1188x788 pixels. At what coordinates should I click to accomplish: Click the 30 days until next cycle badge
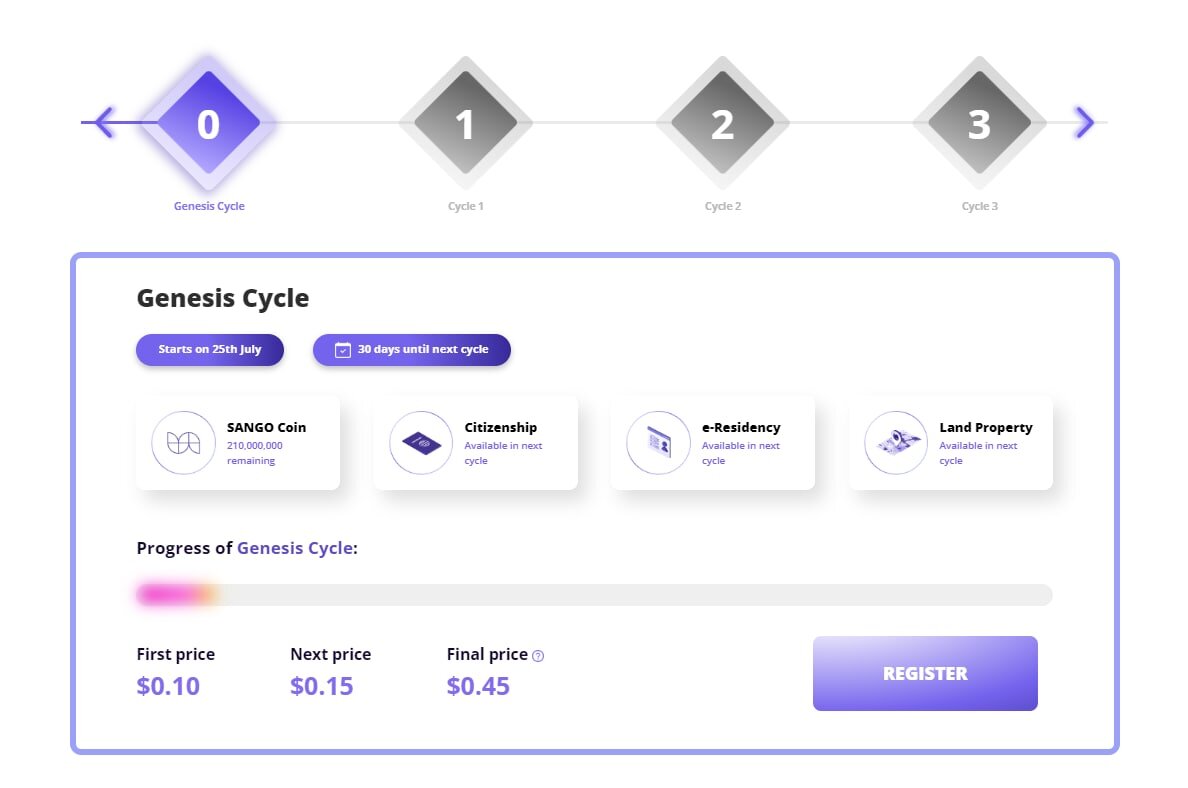[x=411, y=350]
